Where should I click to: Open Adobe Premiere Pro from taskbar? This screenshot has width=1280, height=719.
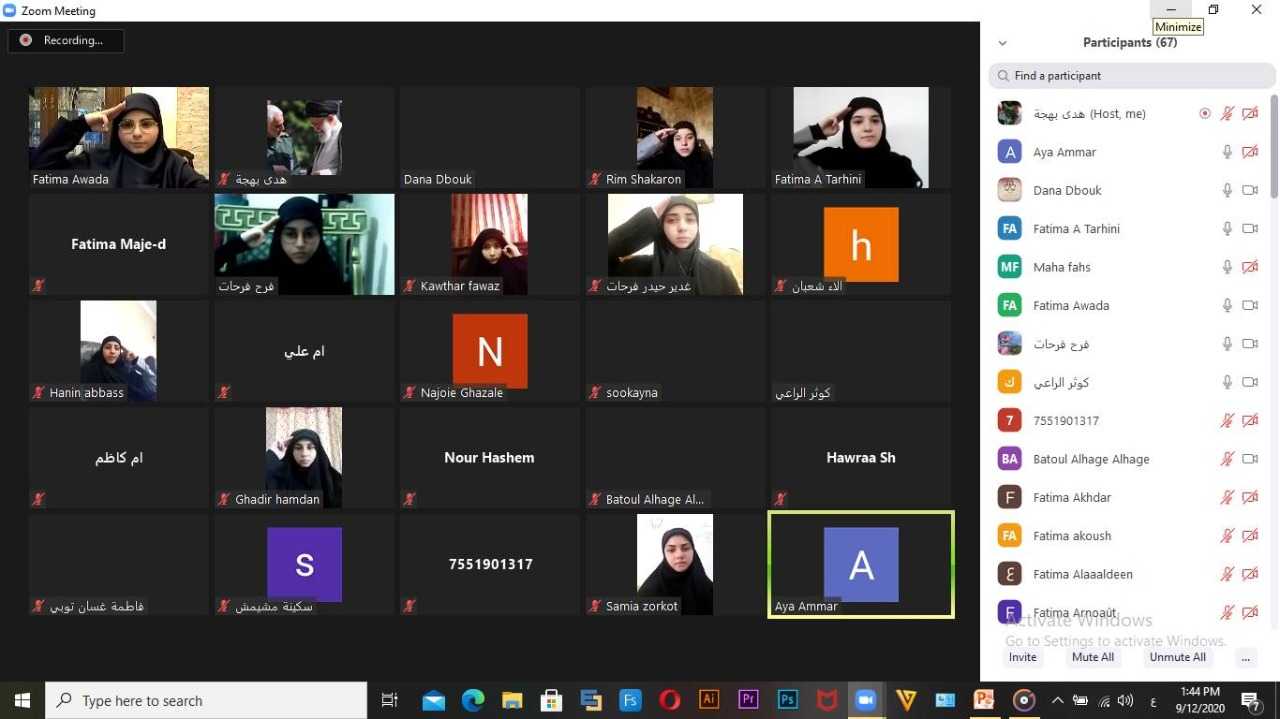pyautogui.click(x=747, y=700)
